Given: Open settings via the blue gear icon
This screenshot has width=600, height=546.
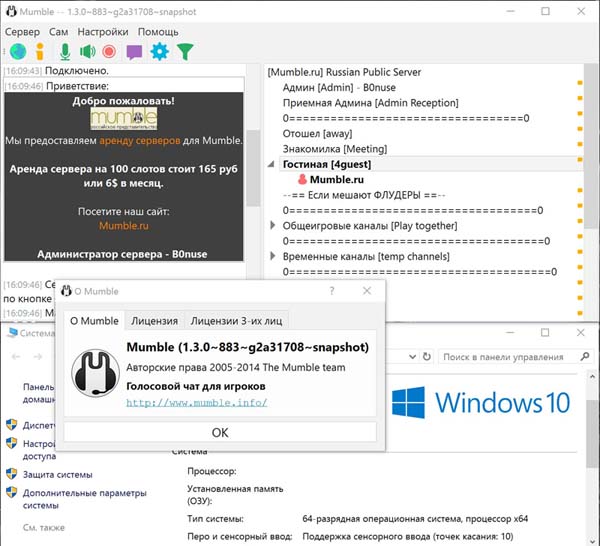Looking at the screenshot, I should [x=159, y=51].
